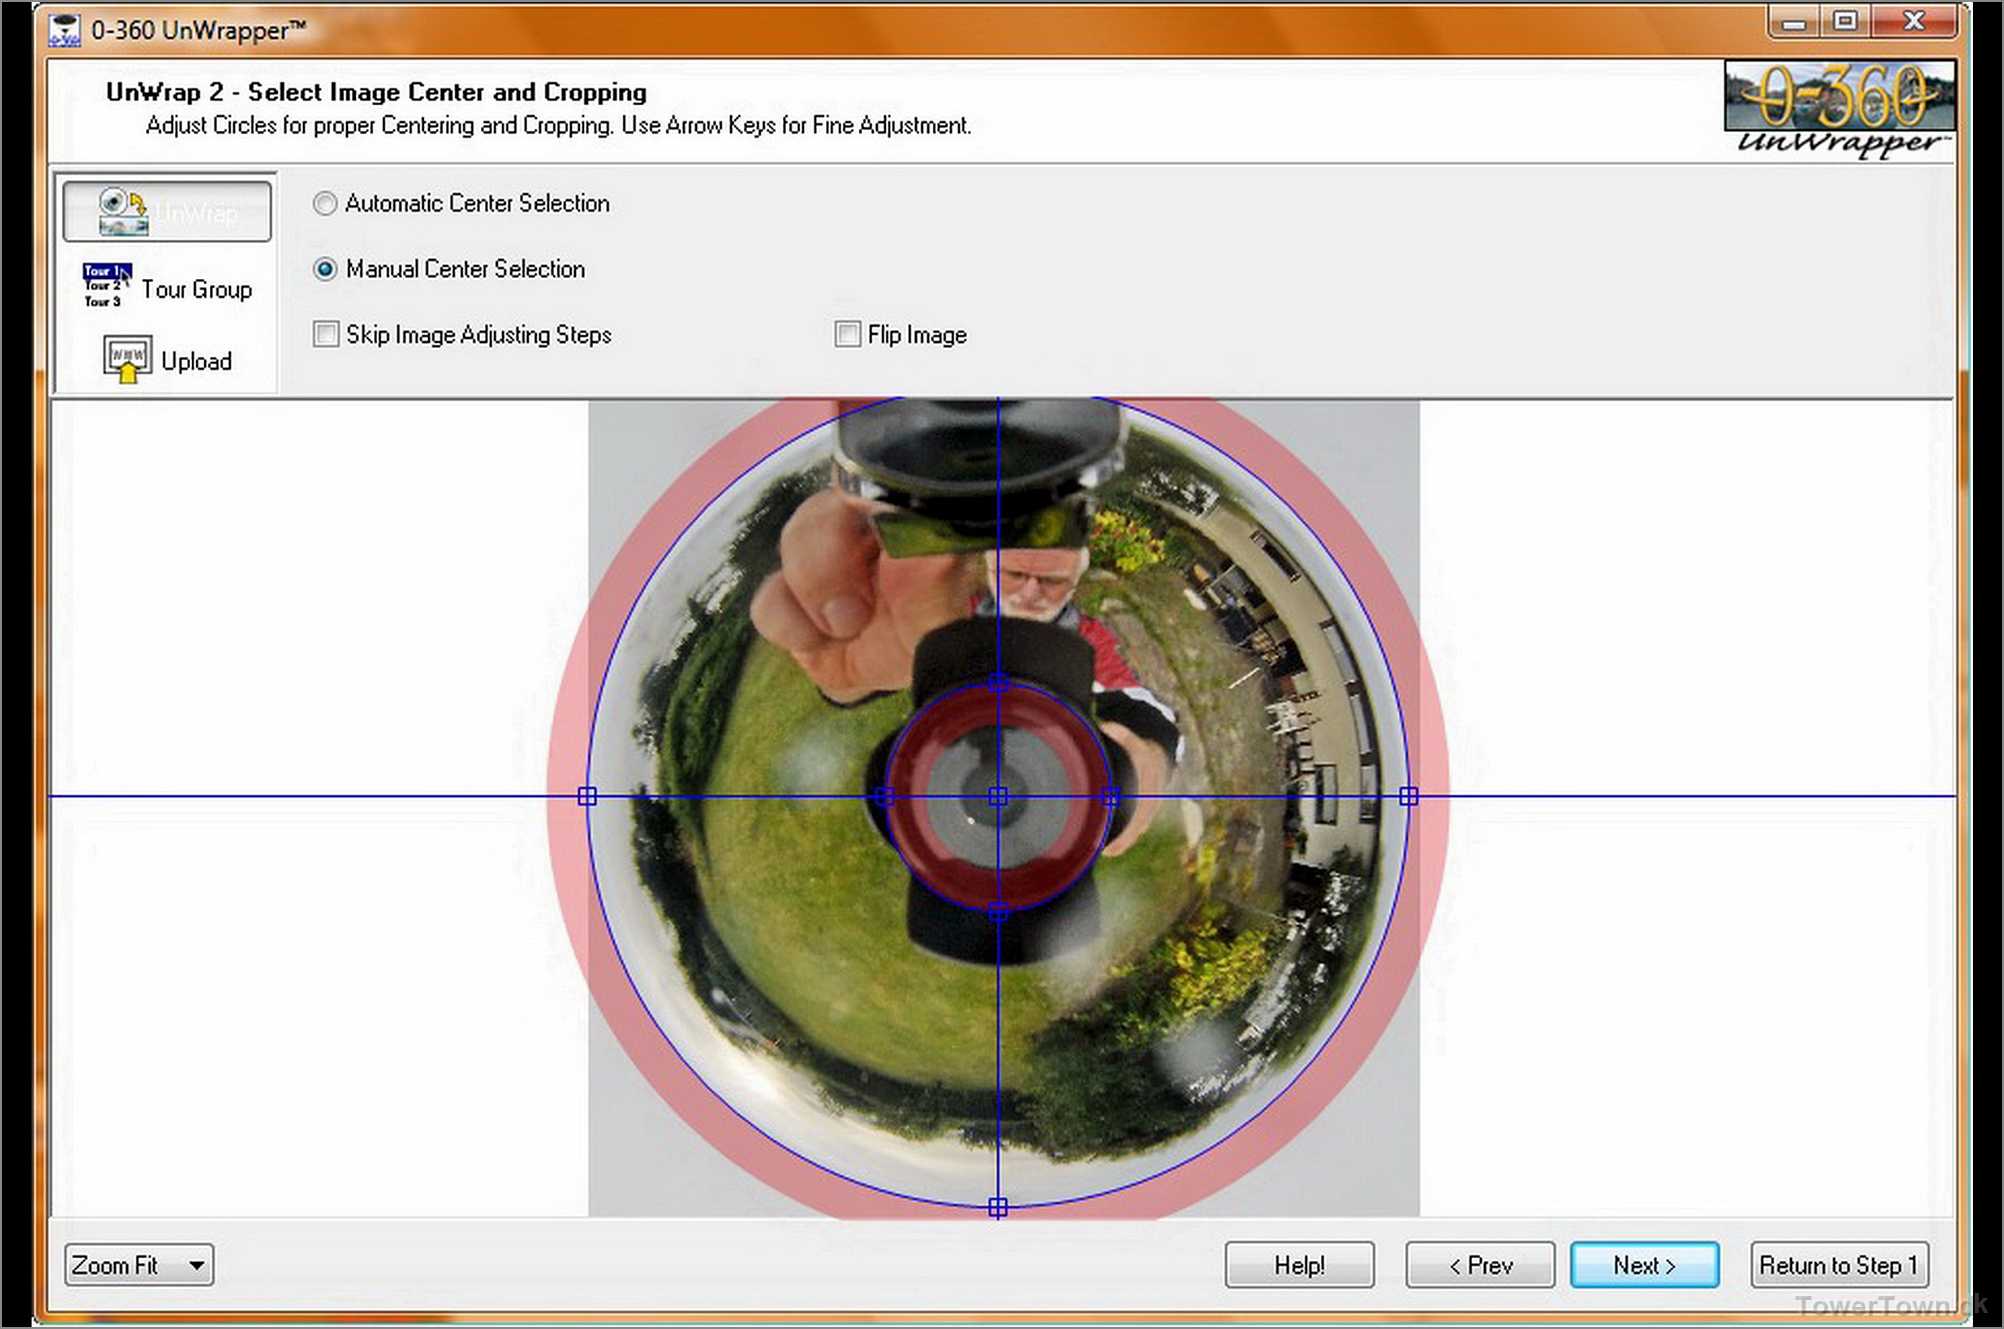2004x1329 pixels.
Task: Click Return to Step 1 button
Action: (x=1838, y=1265)
